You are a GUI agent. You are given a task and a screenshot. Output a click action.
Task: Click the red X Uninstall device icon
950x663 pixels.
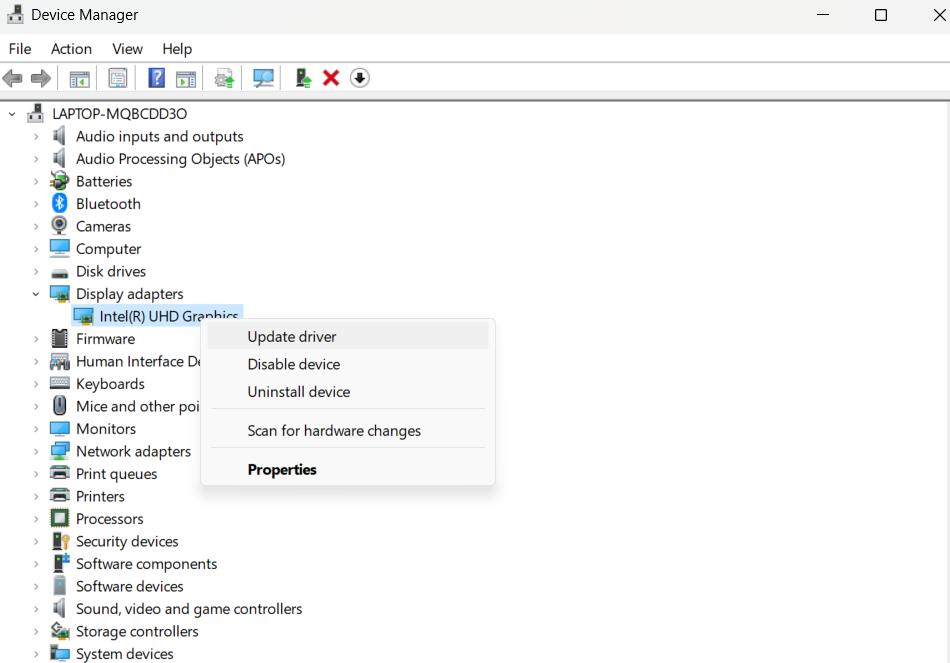pyautogui.click(x=331, y=78)
